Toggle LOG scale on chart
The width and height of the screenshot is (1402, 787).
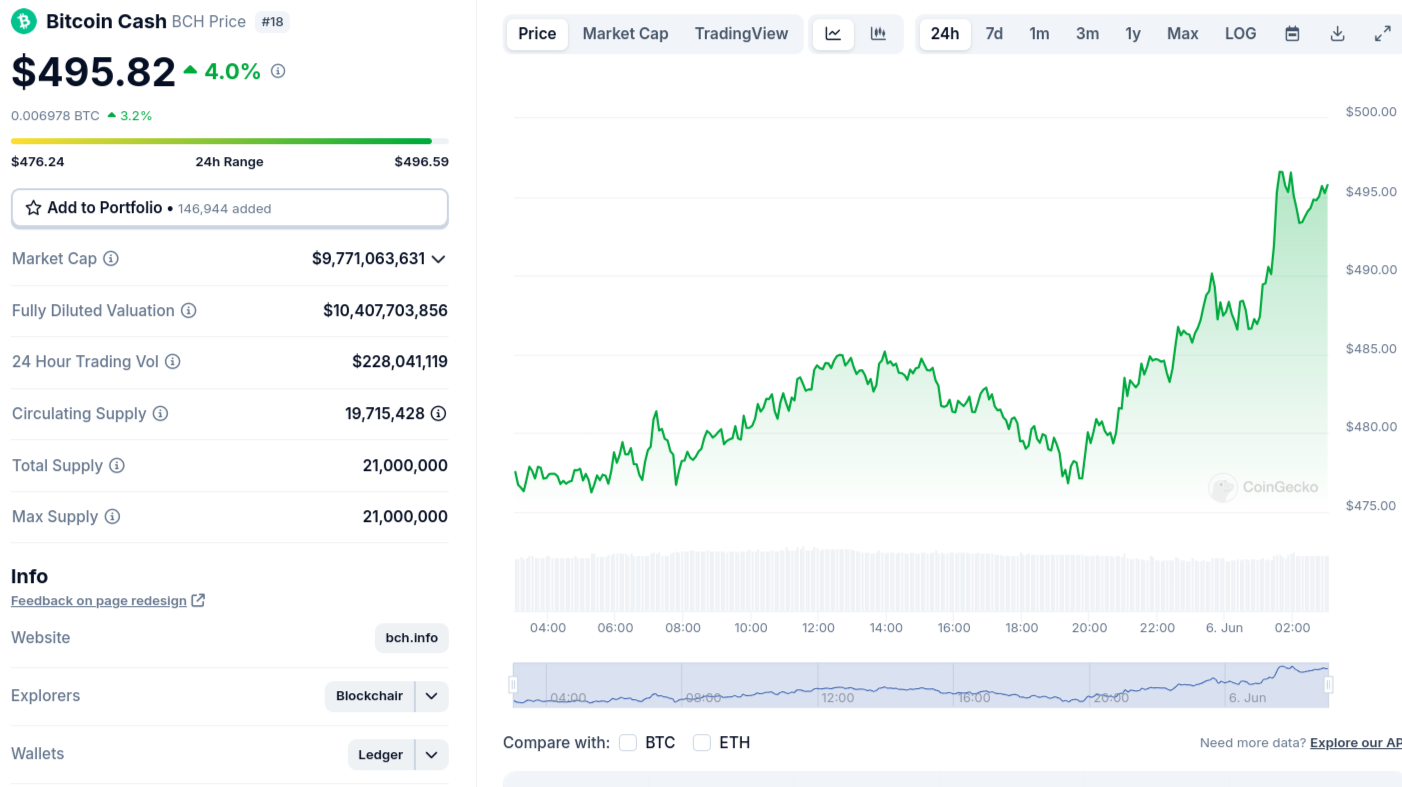[x=1240, y=33]
